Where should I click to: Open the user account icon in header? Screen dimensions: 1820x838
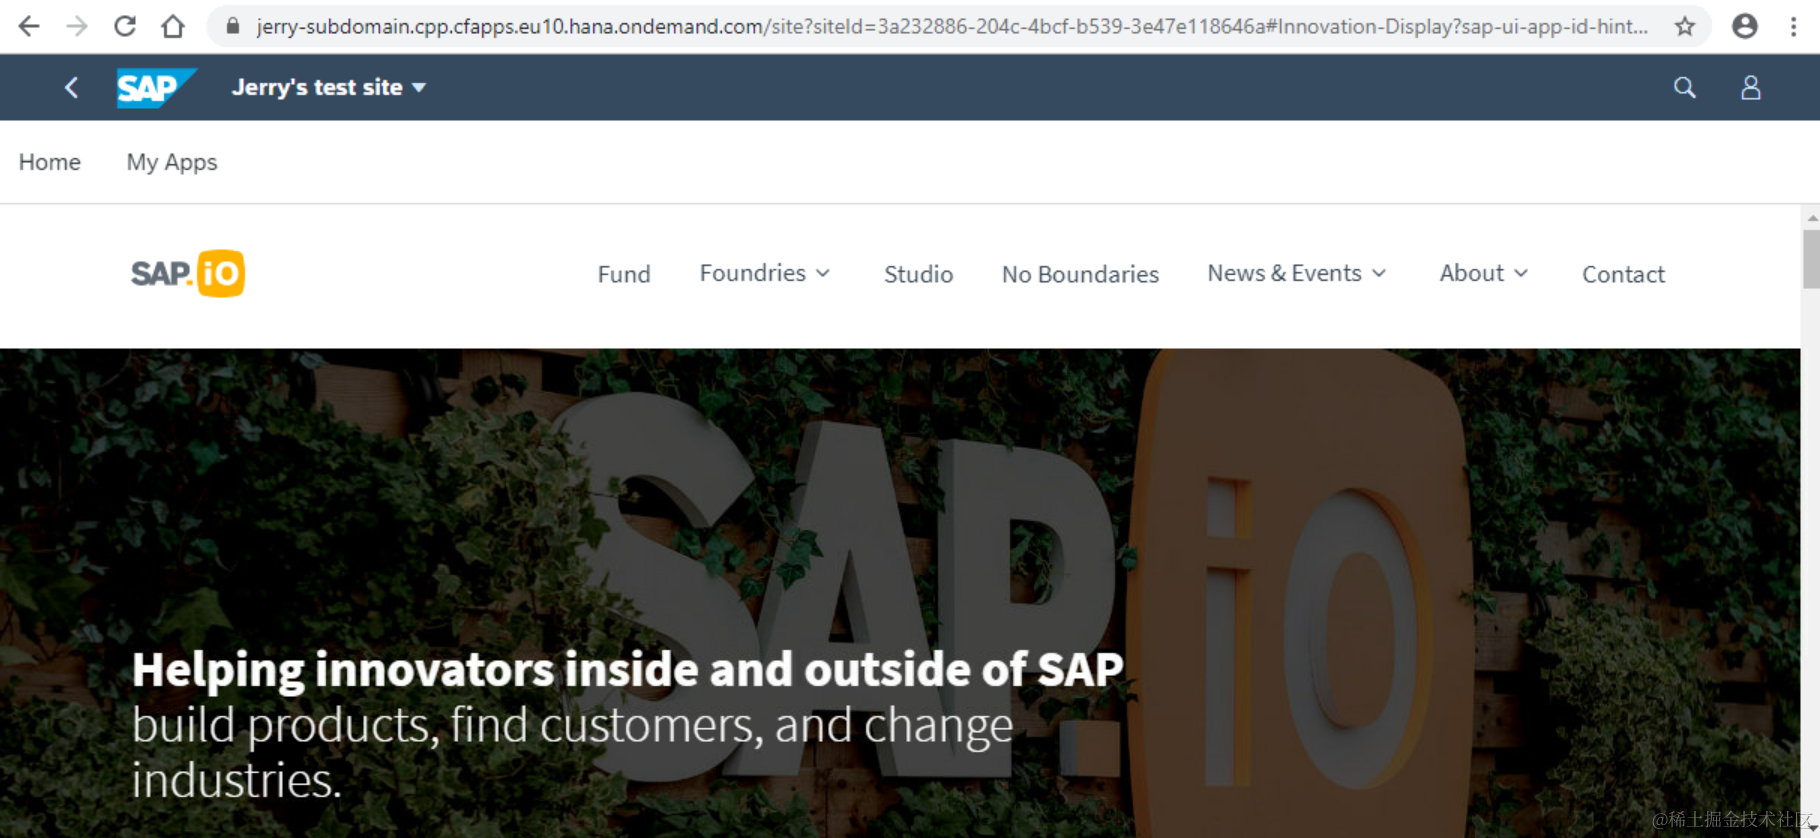pyautogui.click(x=1751, y=88)
